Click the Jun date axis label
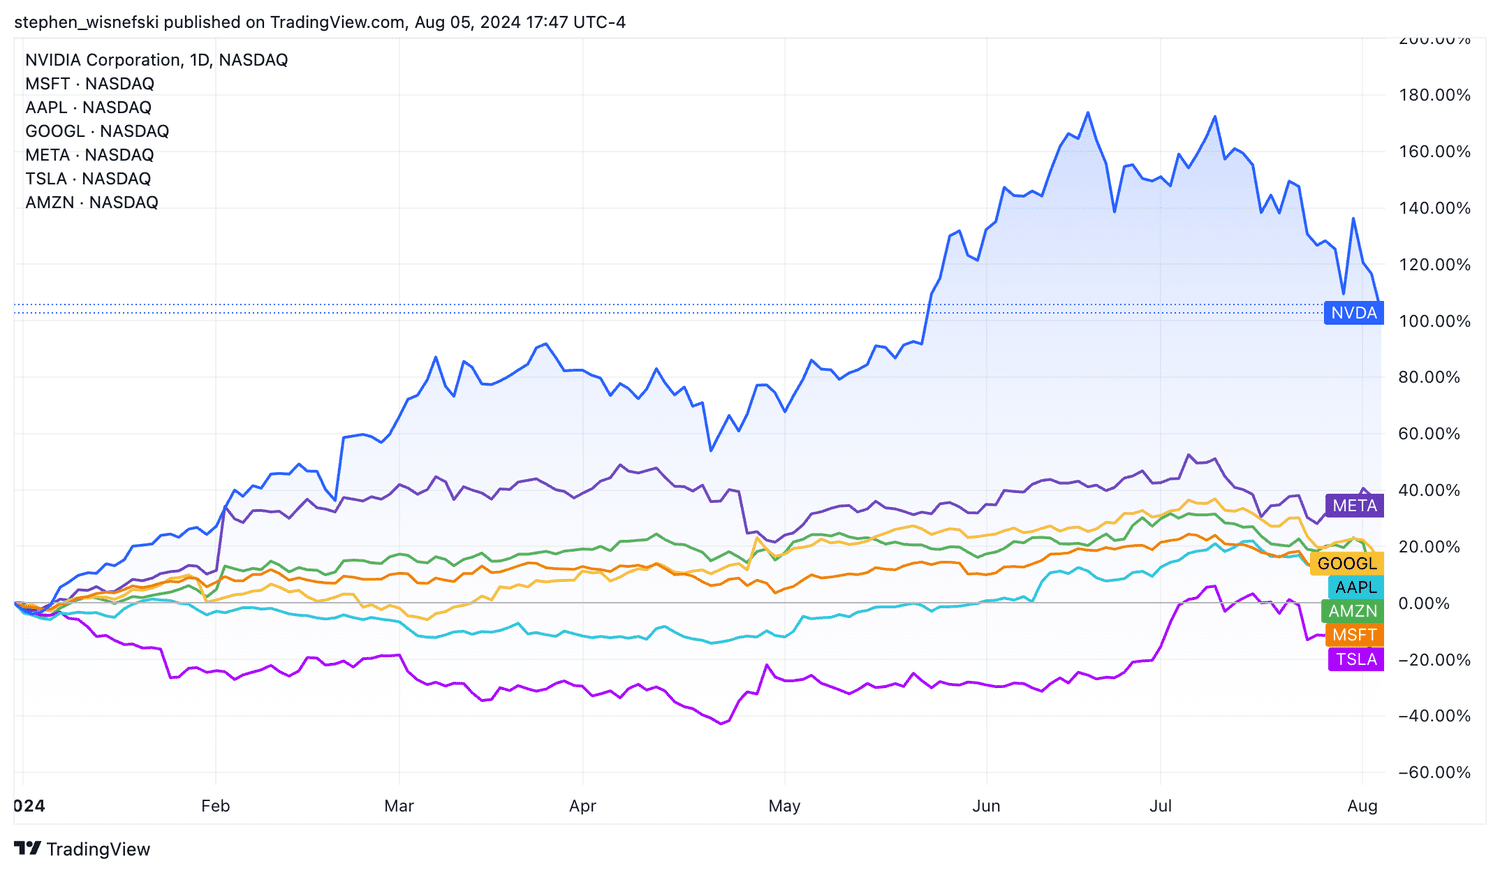The height and width of the screenshot is (873, 1500). click(986, 806)
